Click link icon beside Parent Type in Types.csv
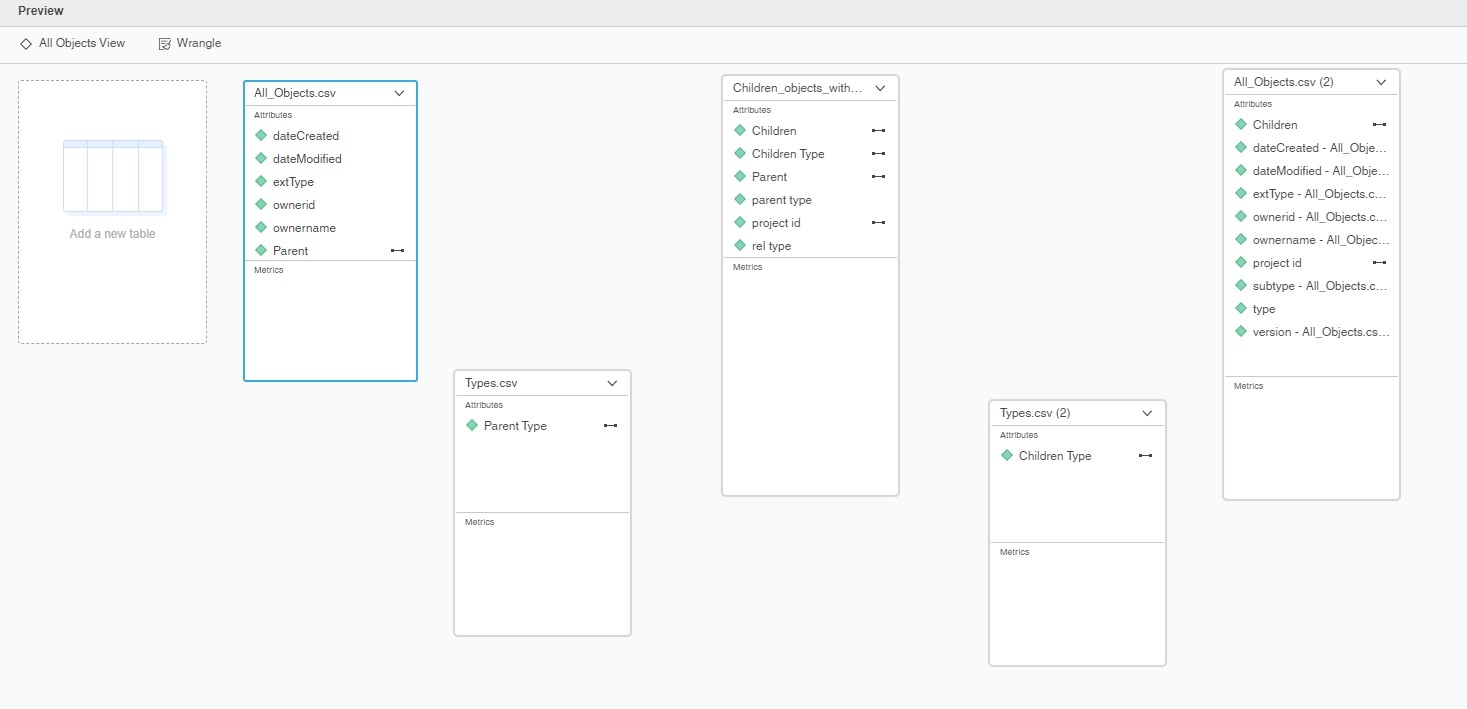 (610, 426)
